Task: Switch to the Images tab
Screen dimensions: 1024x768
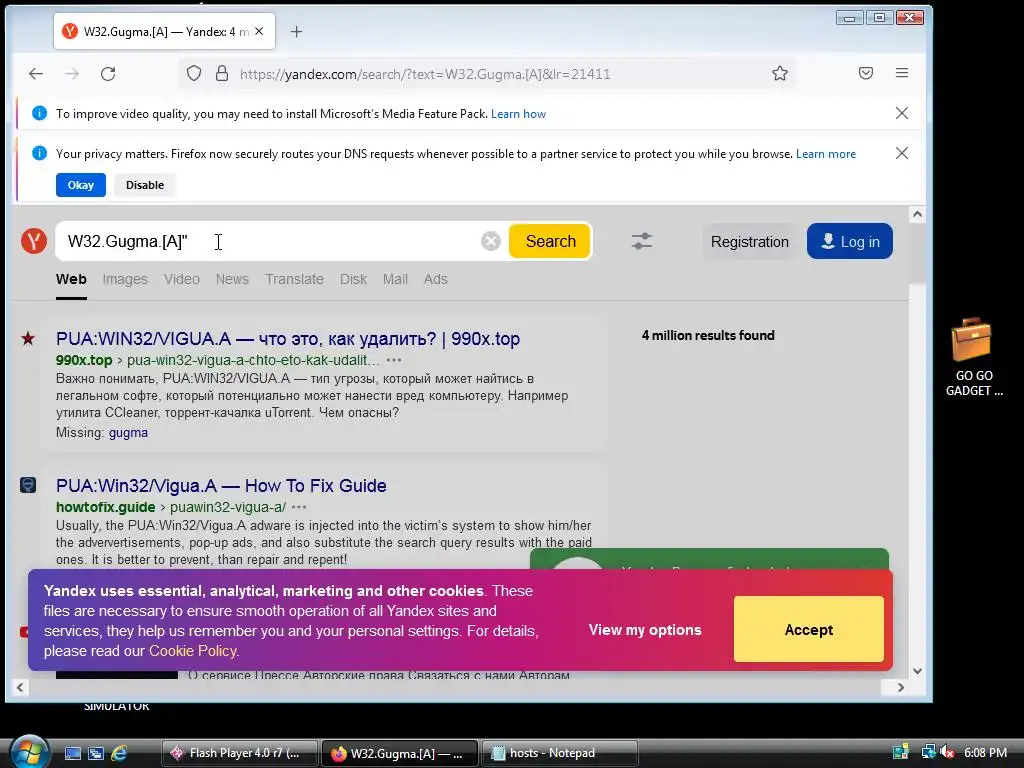Action: coord(125,280)
